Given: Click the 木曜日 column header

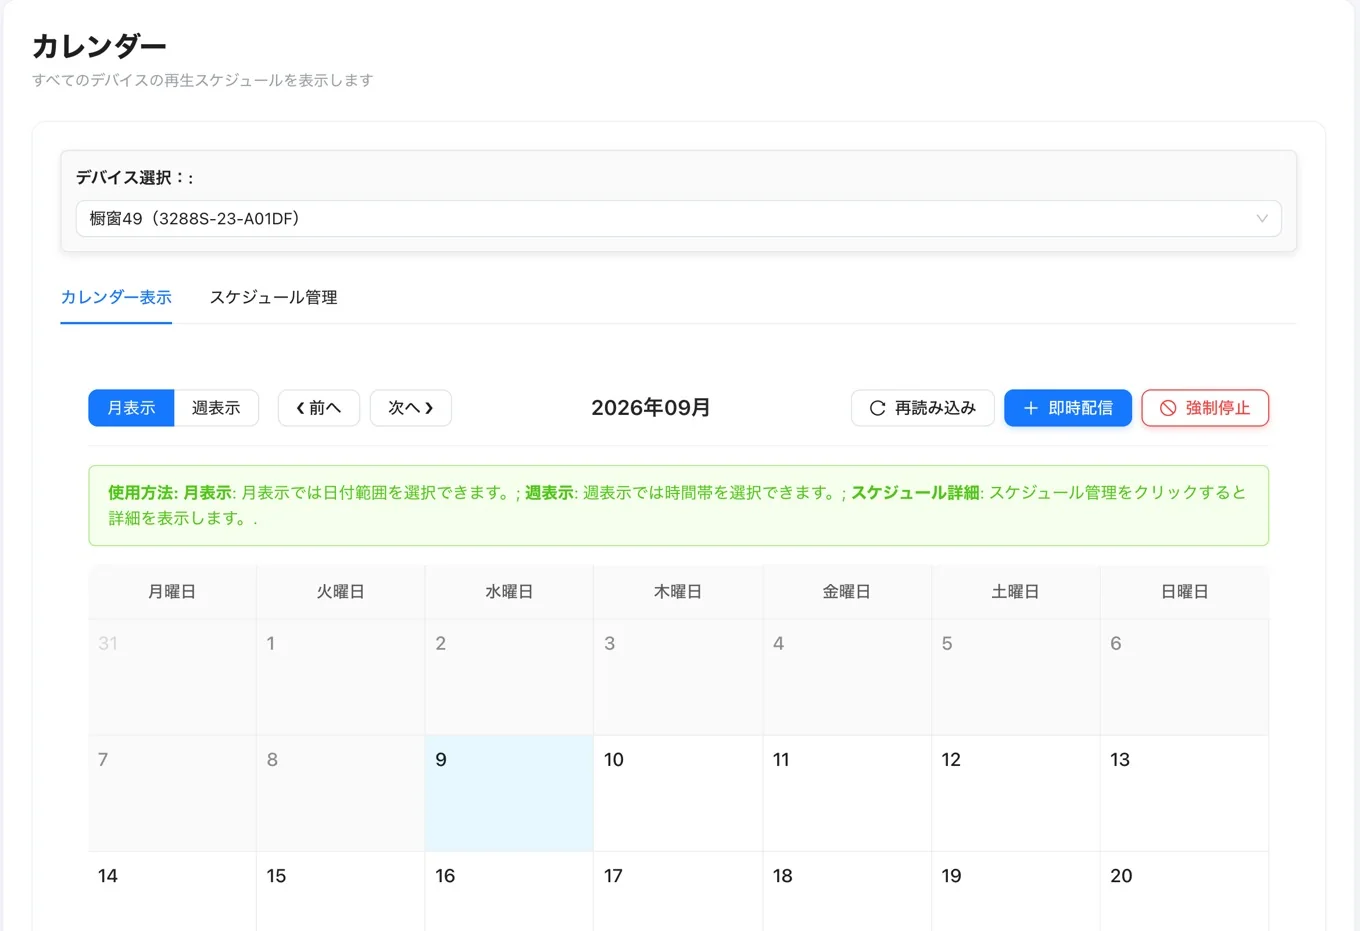Looking at the screenshot, I should pos(678,592).
